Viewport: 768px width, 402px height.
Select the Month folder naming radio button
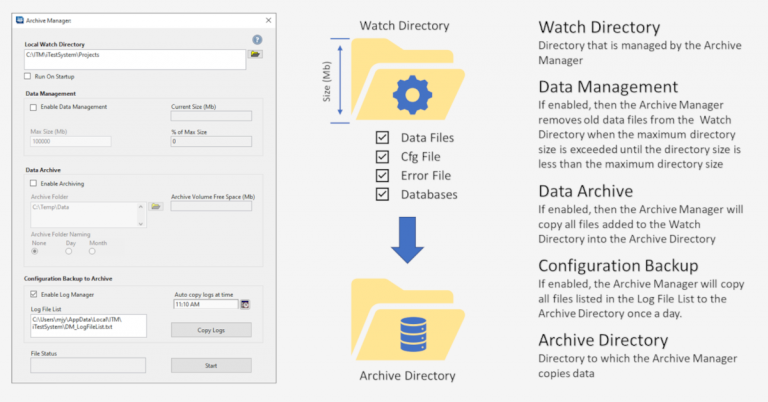[92, 252]
